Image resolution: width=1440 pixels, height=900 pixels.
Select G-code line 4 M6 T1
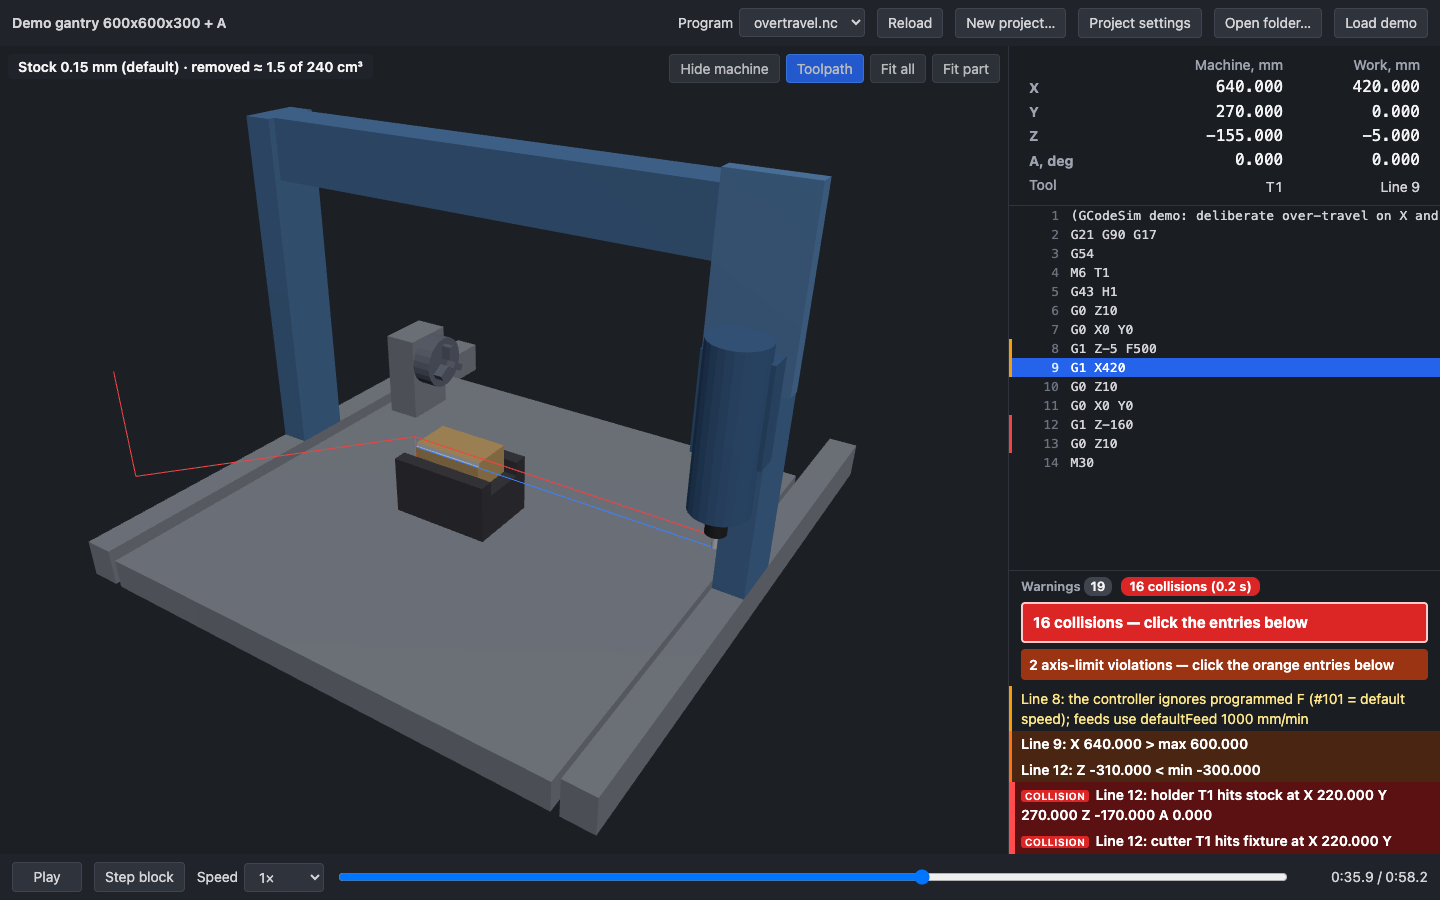click(x=1225, y=273)
